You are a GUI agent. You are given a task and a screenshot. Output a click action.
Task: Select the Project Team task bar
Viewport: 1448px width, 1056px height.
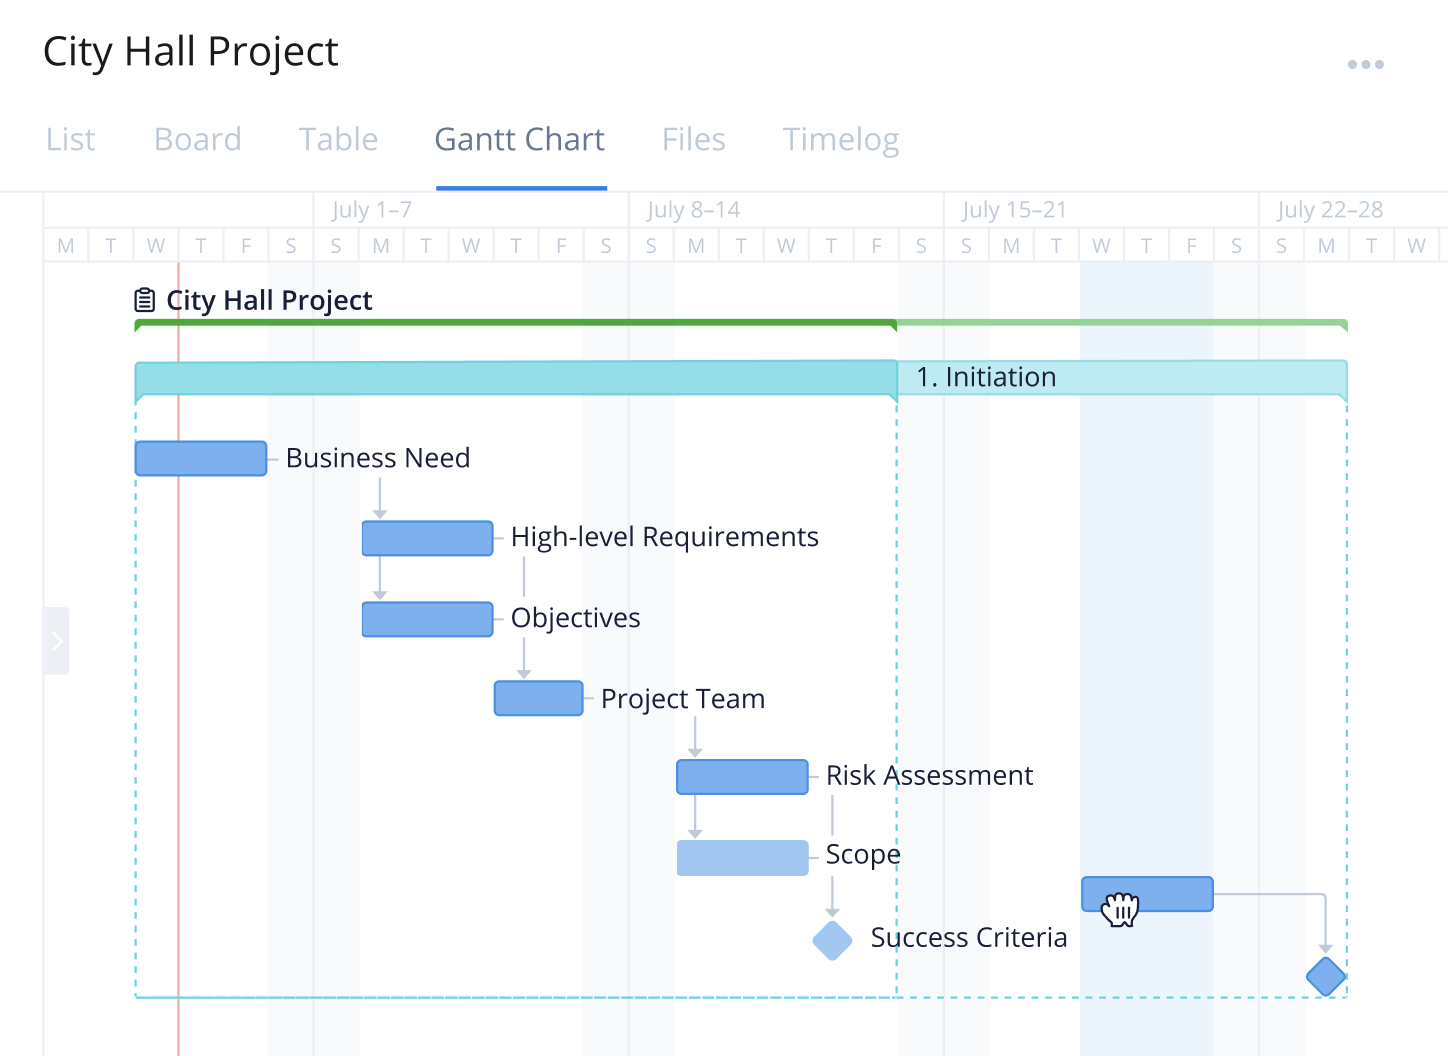538,698
